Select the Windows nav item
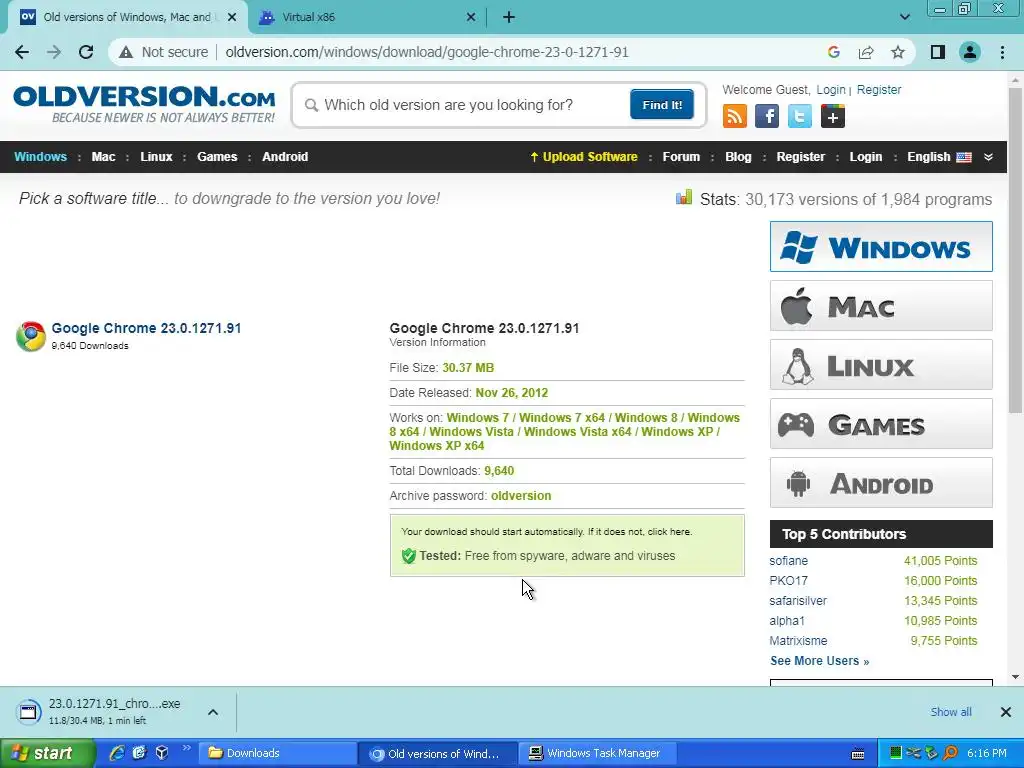The width and height of the screenshot is (1024, 768). pos(40,157)
